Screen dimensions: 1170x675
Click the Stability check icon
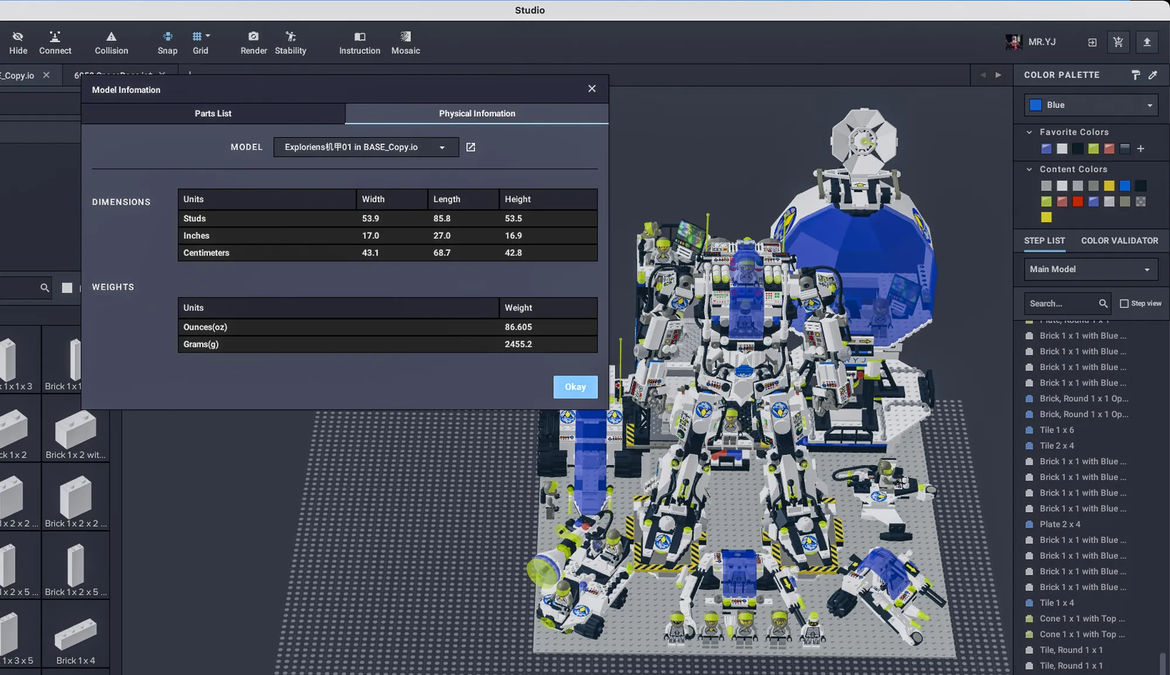tap(290, 42)
